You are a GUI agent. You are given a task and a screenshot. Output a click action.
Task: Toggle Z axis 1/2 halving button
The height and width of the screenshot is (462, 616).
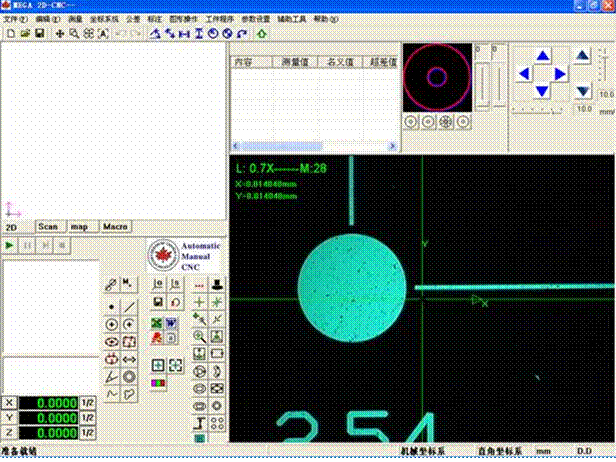[x=87, y=432]
